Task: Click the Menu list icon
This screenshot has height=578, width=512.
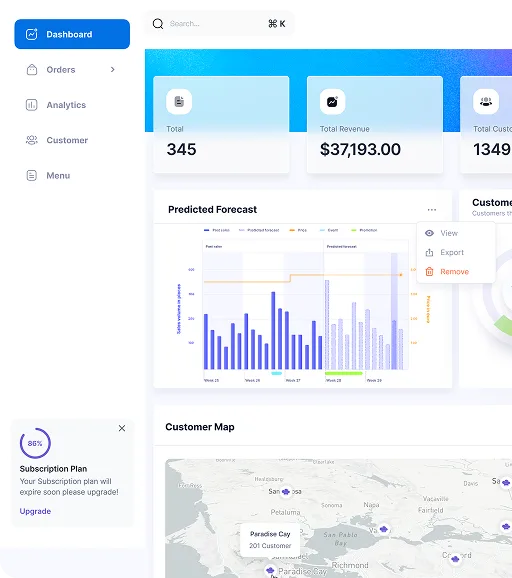Action: (x=32, y=175)
